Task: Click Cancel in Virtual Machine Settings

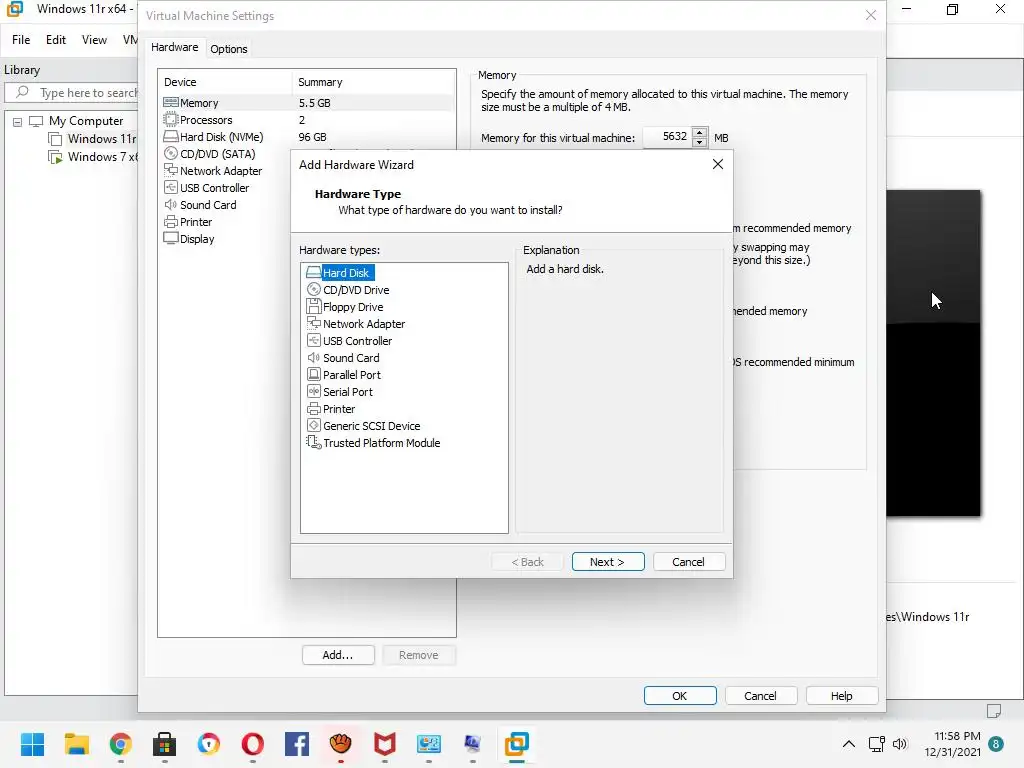Action: point(761,696)
